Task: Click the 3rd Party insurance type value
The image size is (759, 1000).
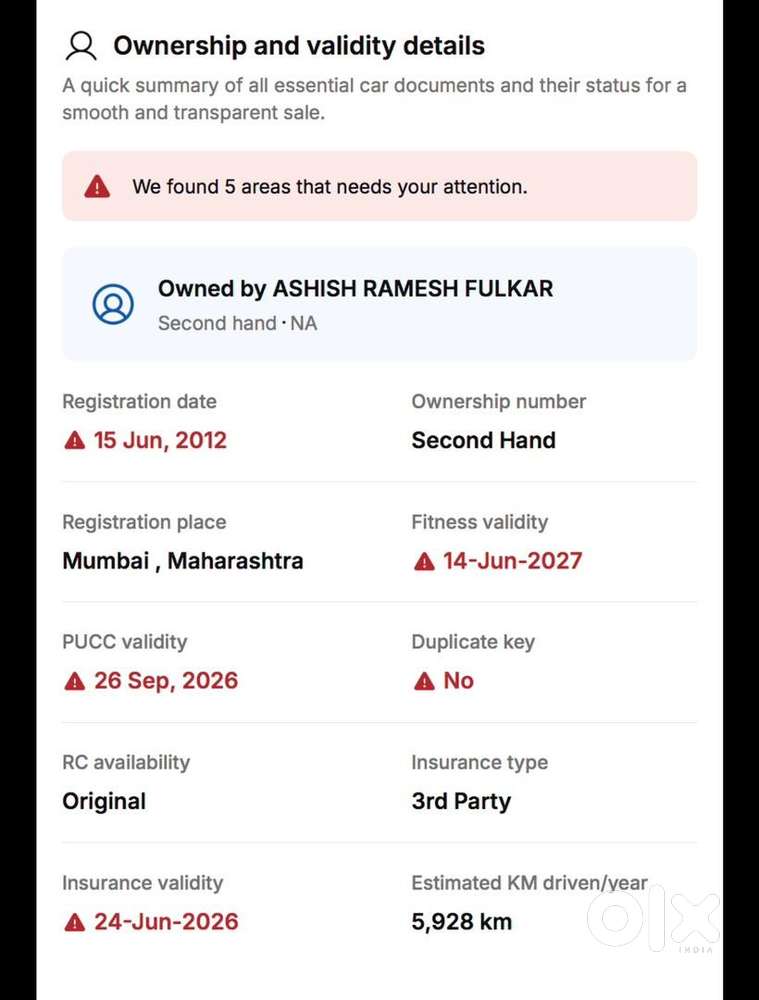Action: (461, 802)
